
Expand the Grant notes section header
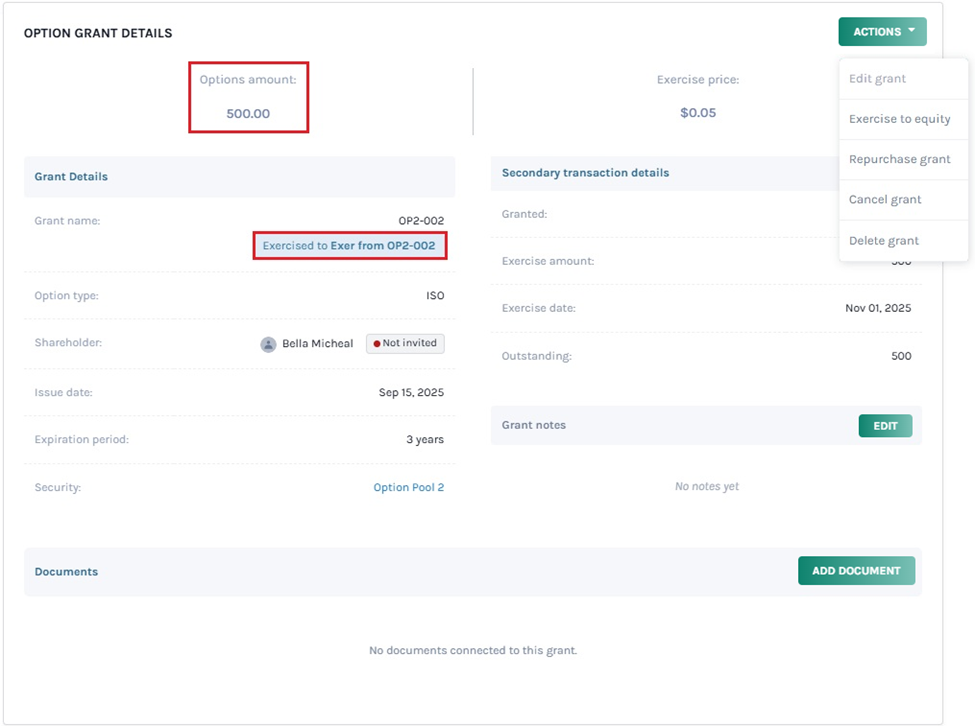point(533,425)
